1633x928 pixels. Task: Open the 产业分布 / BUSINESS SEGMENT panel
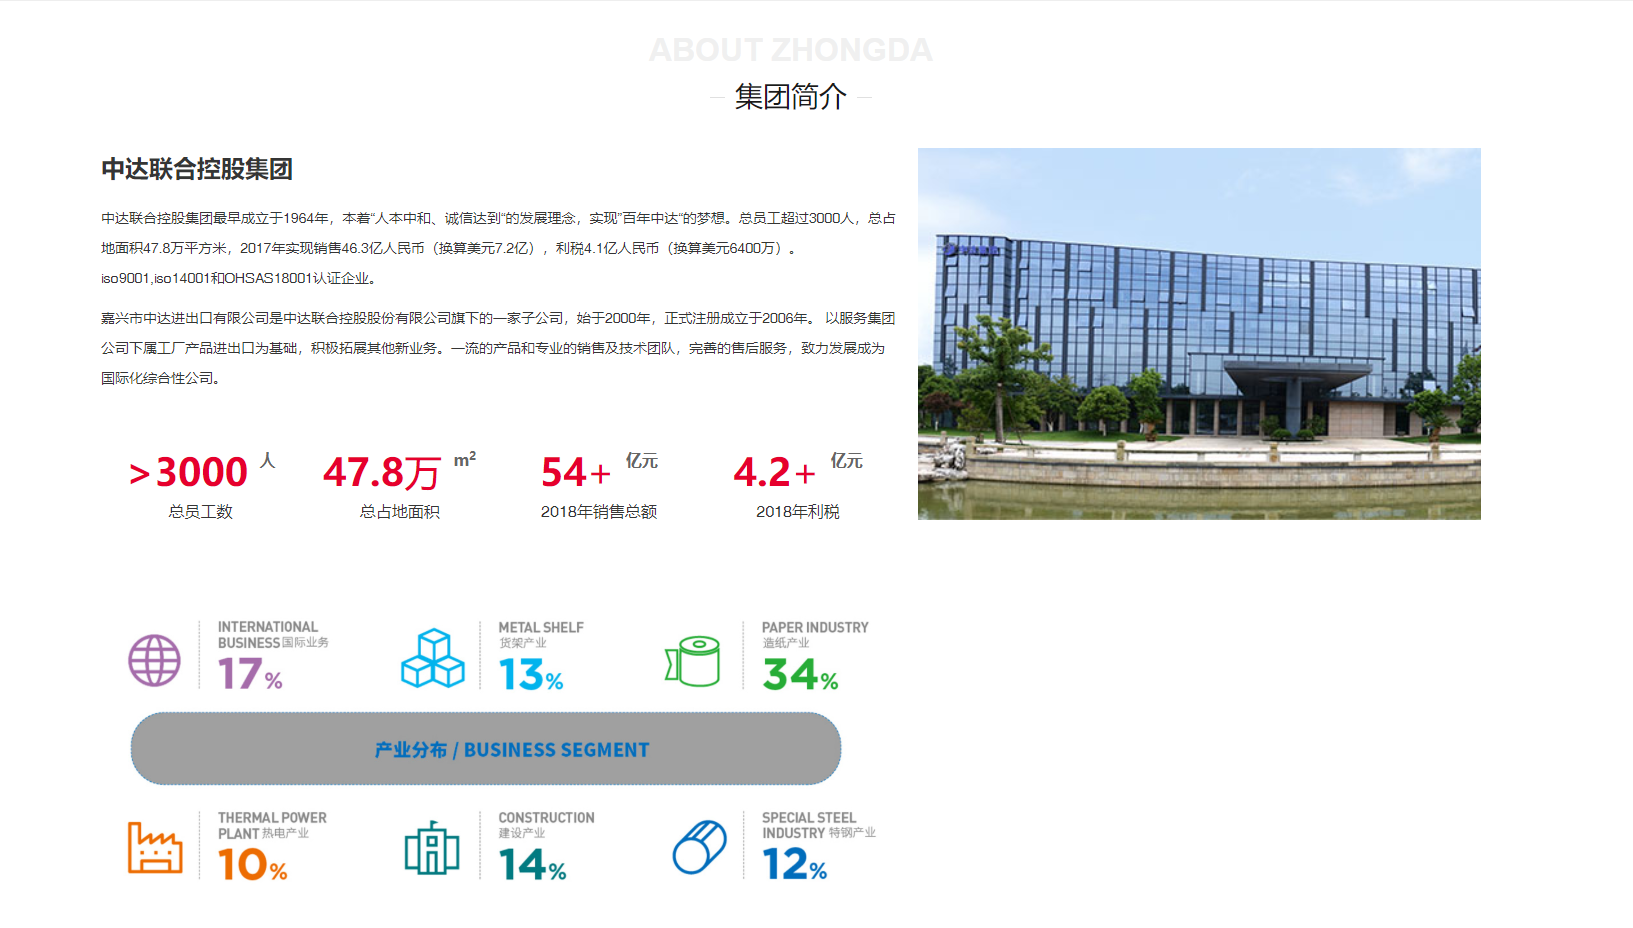pos(486,748)
